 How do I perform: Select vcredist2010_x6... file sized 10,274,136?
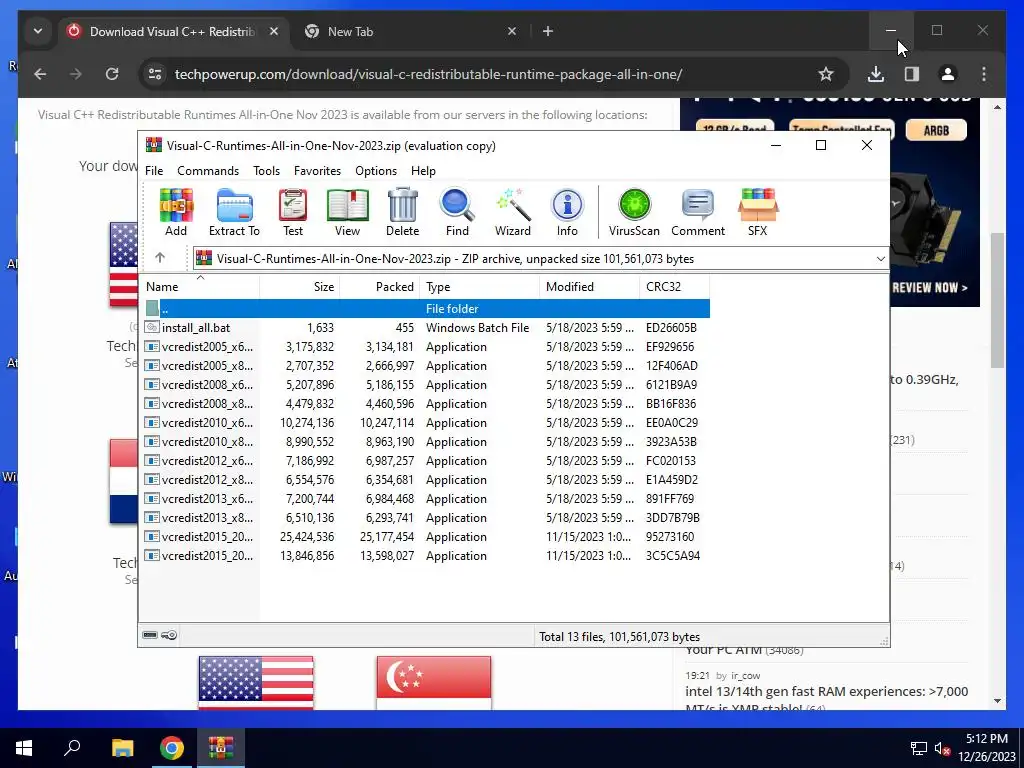426,423
